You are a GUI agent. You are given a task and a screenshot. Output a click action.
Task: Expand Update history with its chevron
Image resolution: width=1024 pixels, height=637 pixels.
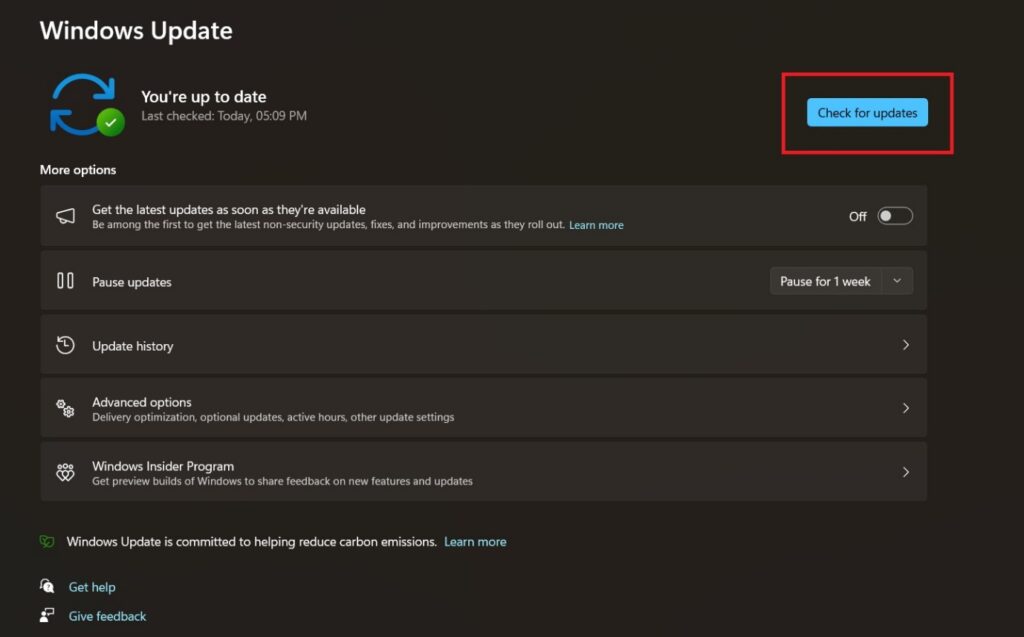click(905, 345)
